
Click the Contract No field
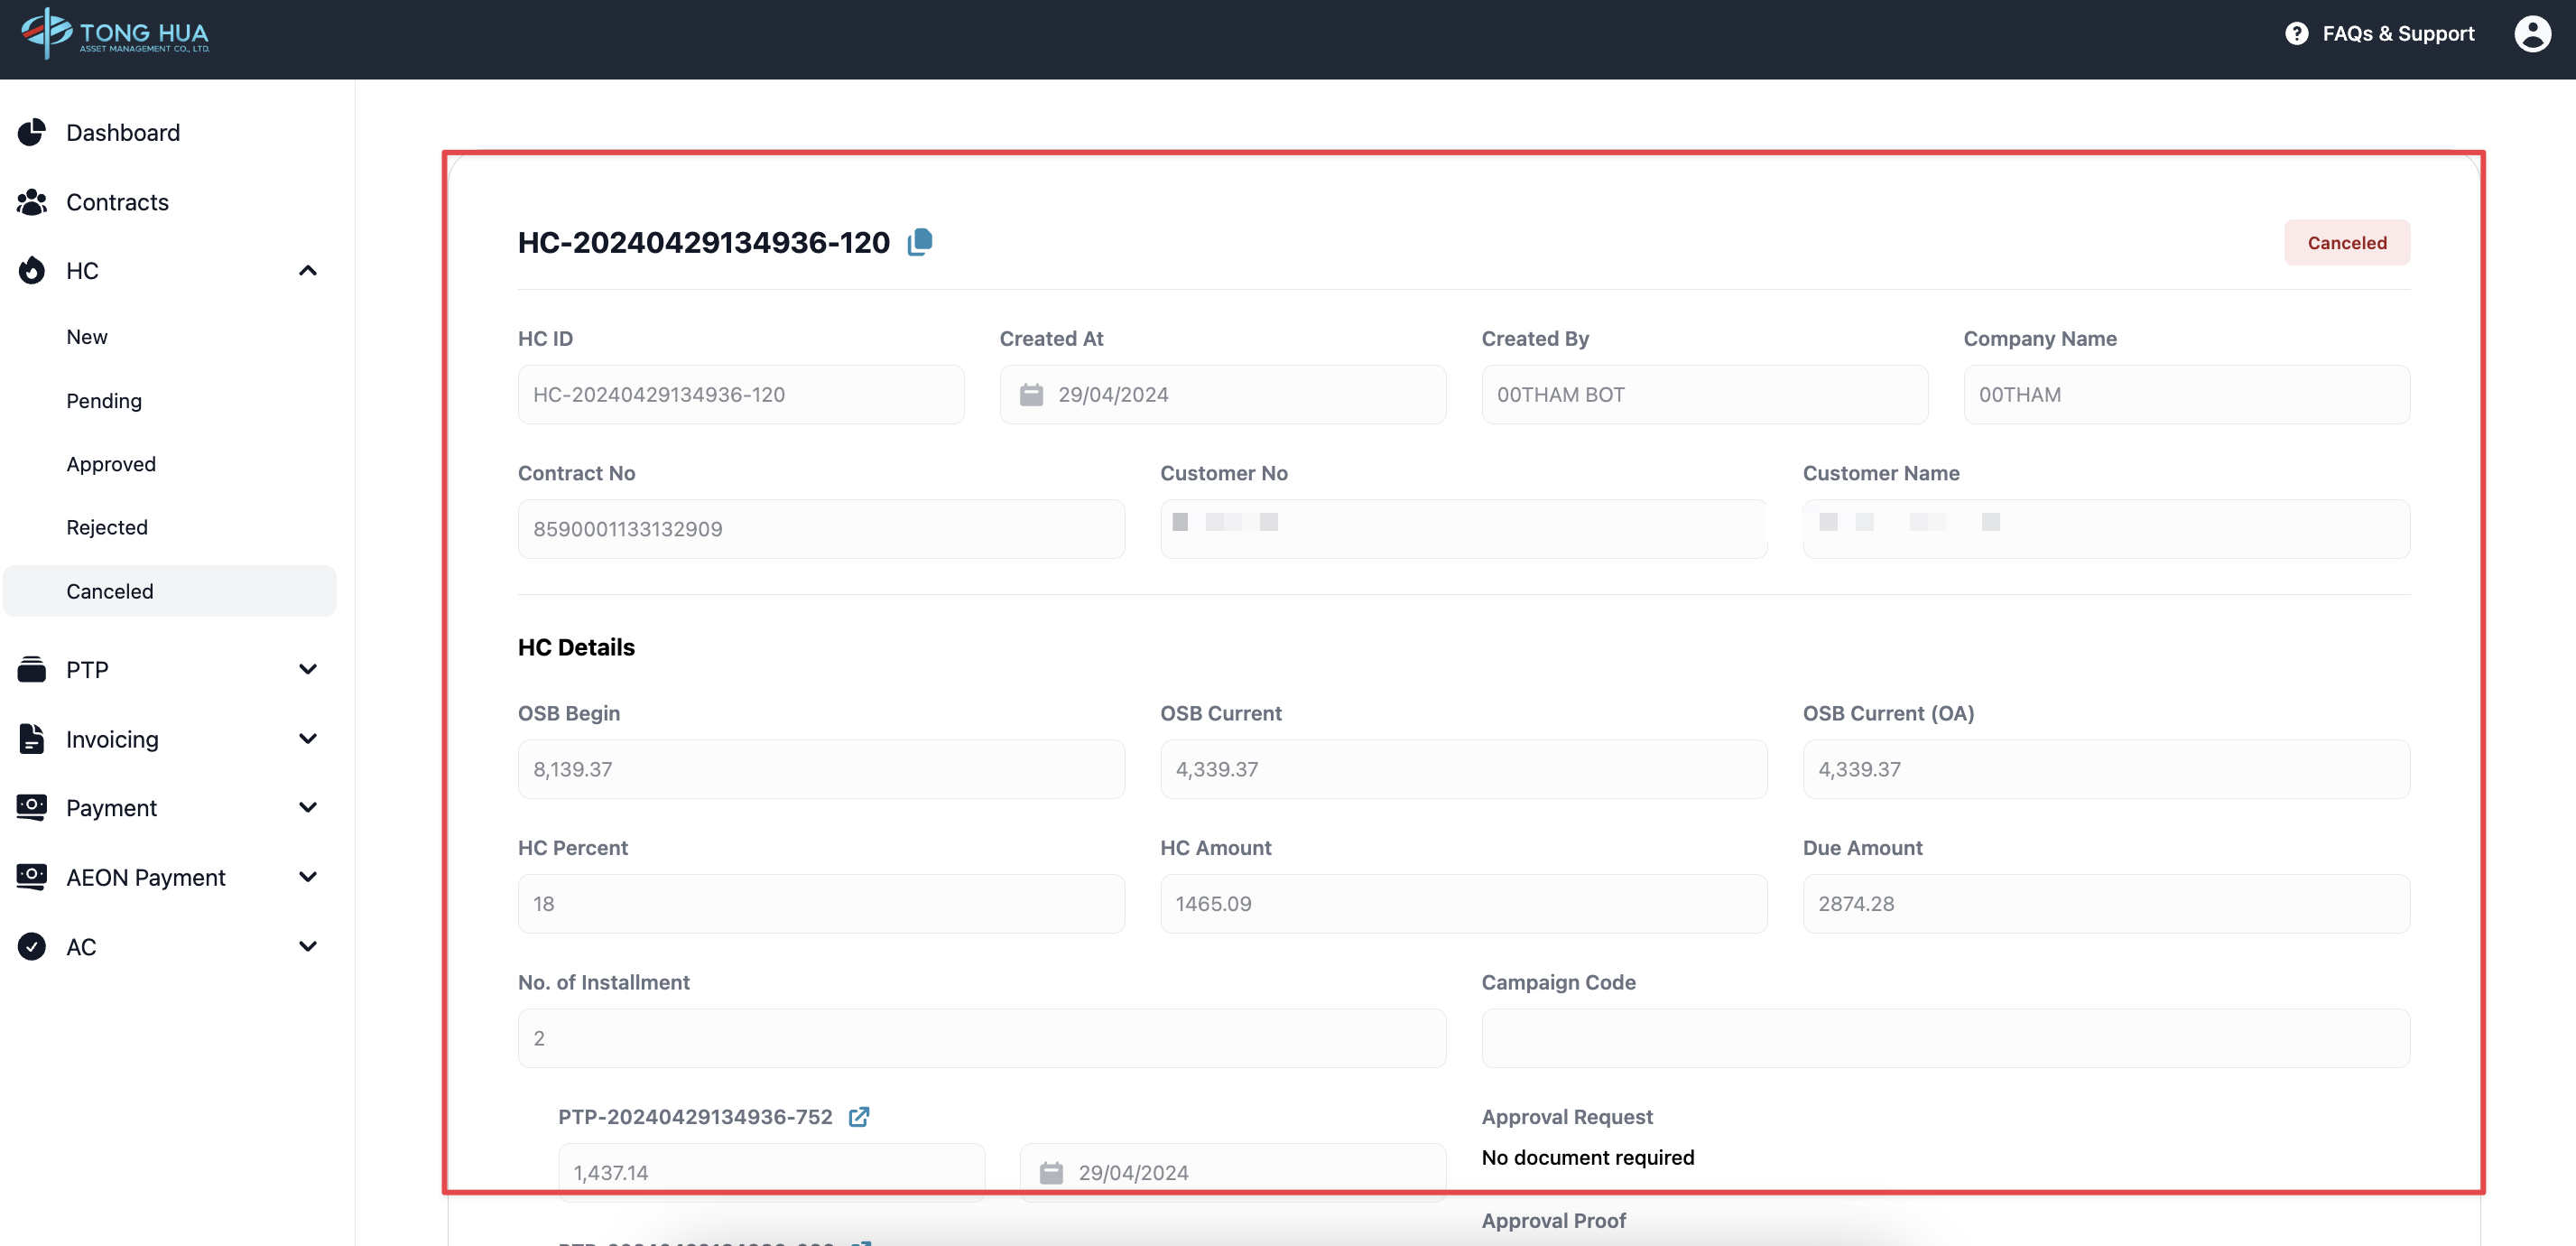[x=820, y=529]
